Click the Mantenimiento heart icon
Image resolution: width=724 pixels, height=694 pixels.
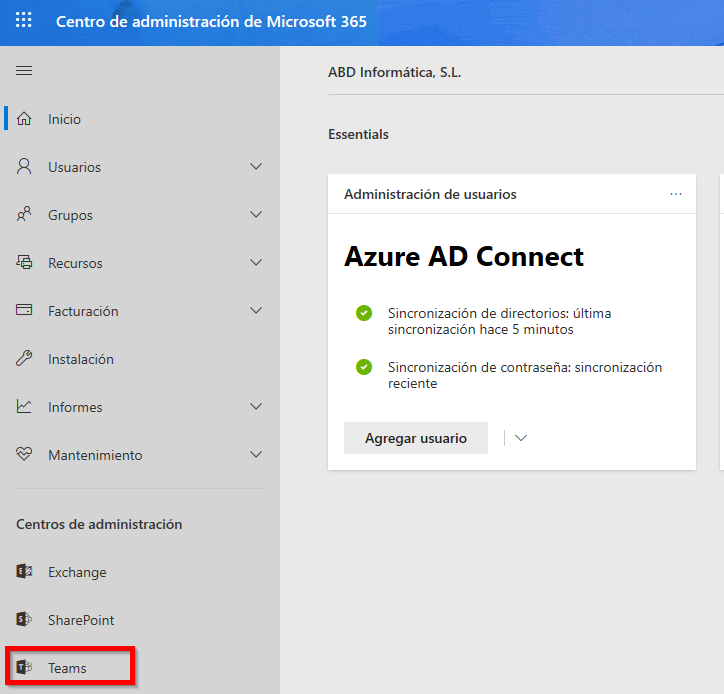click(24, 454)
